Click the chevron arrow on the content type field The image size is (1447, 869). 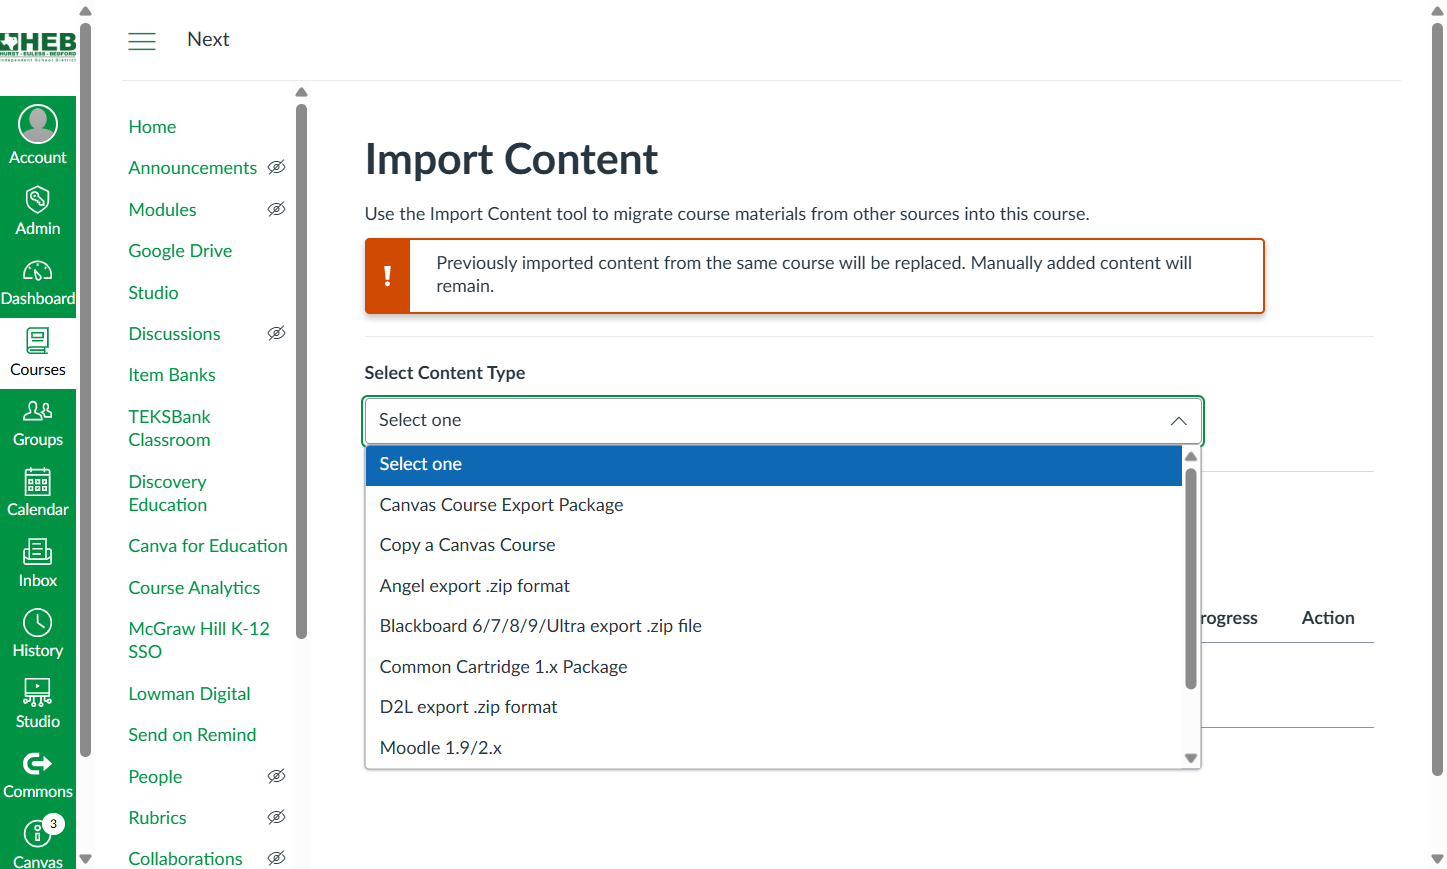(x=1179, y=421)
